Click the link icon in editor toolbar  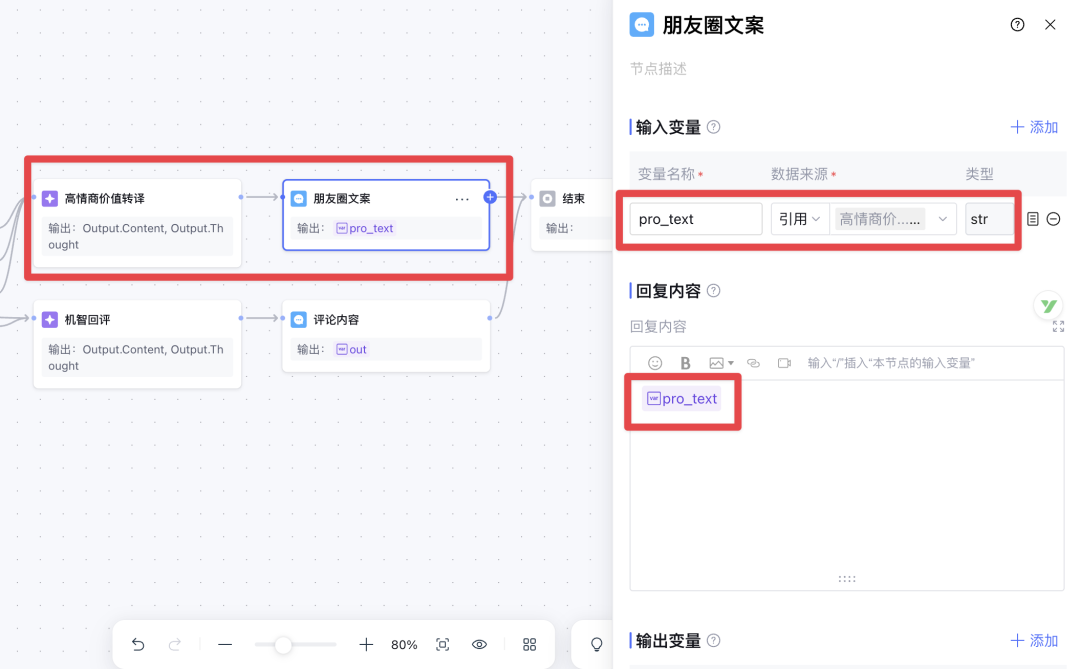click(754, 363)
